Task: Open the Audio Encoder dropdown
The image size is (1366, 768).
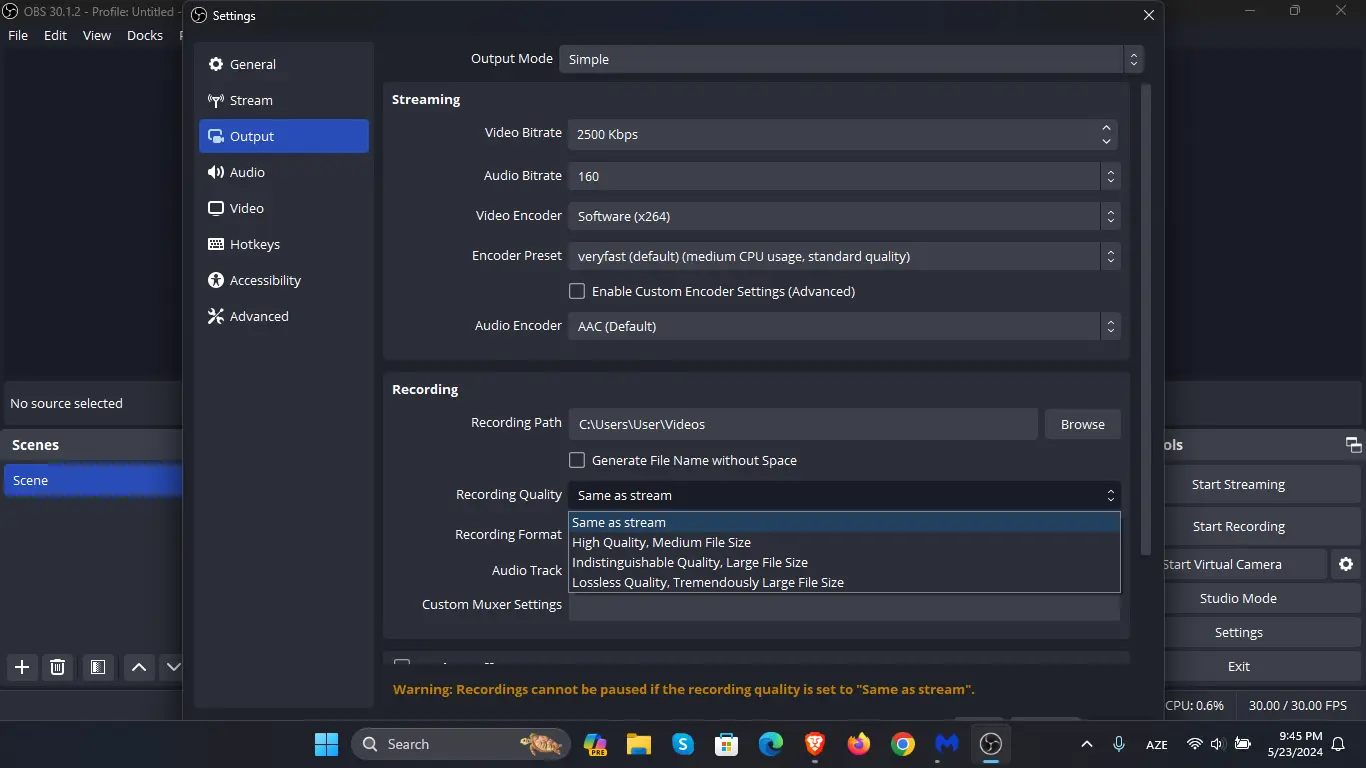Action: [x=844, y=326]
